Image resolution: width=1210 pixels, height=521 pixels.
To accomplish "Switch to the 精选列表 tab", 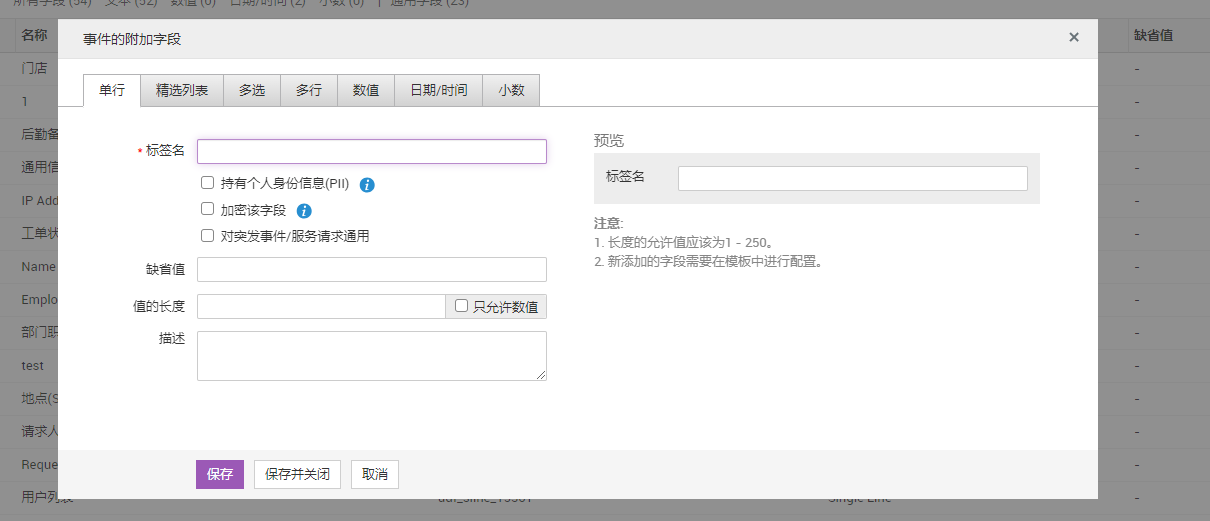I will [x=182, y=90].
